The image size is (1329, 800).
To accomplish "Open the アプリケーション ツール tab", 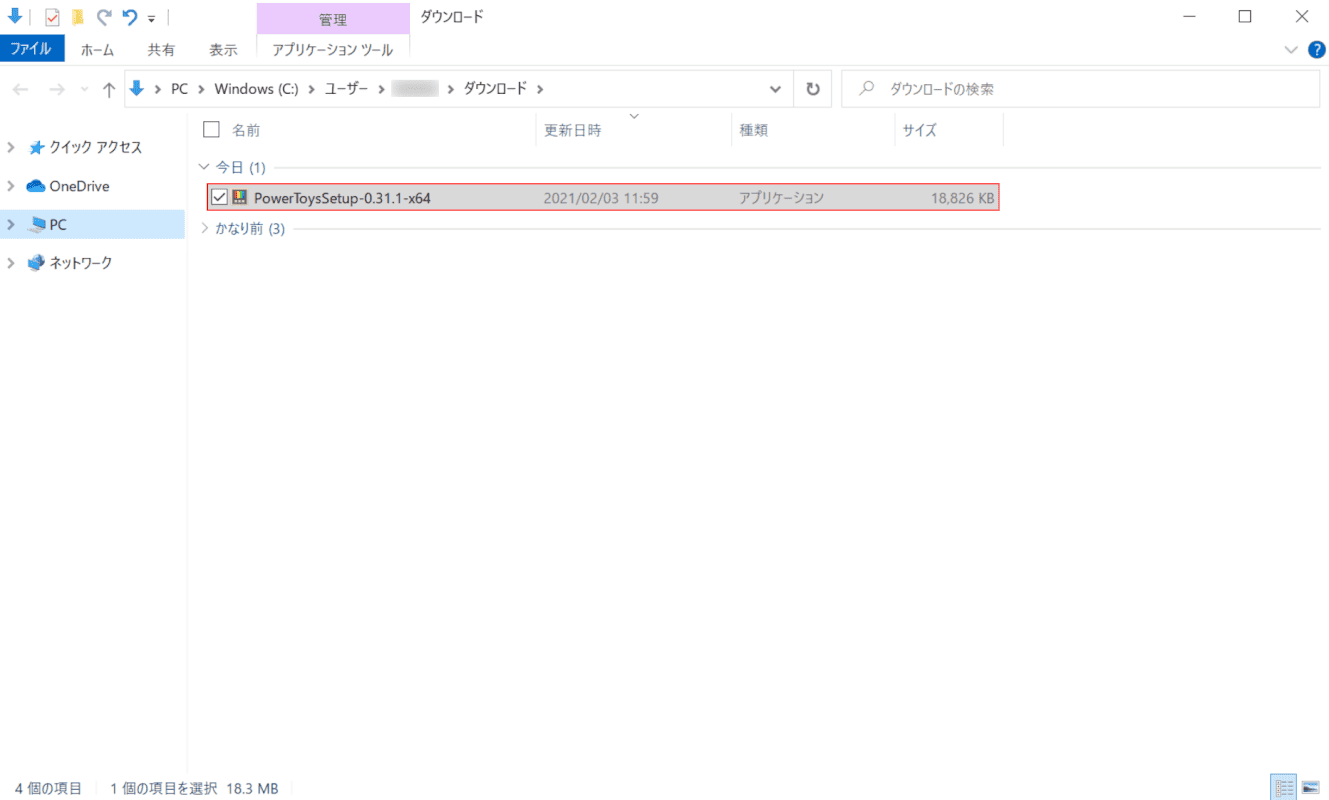I will (x=333, y=49).
